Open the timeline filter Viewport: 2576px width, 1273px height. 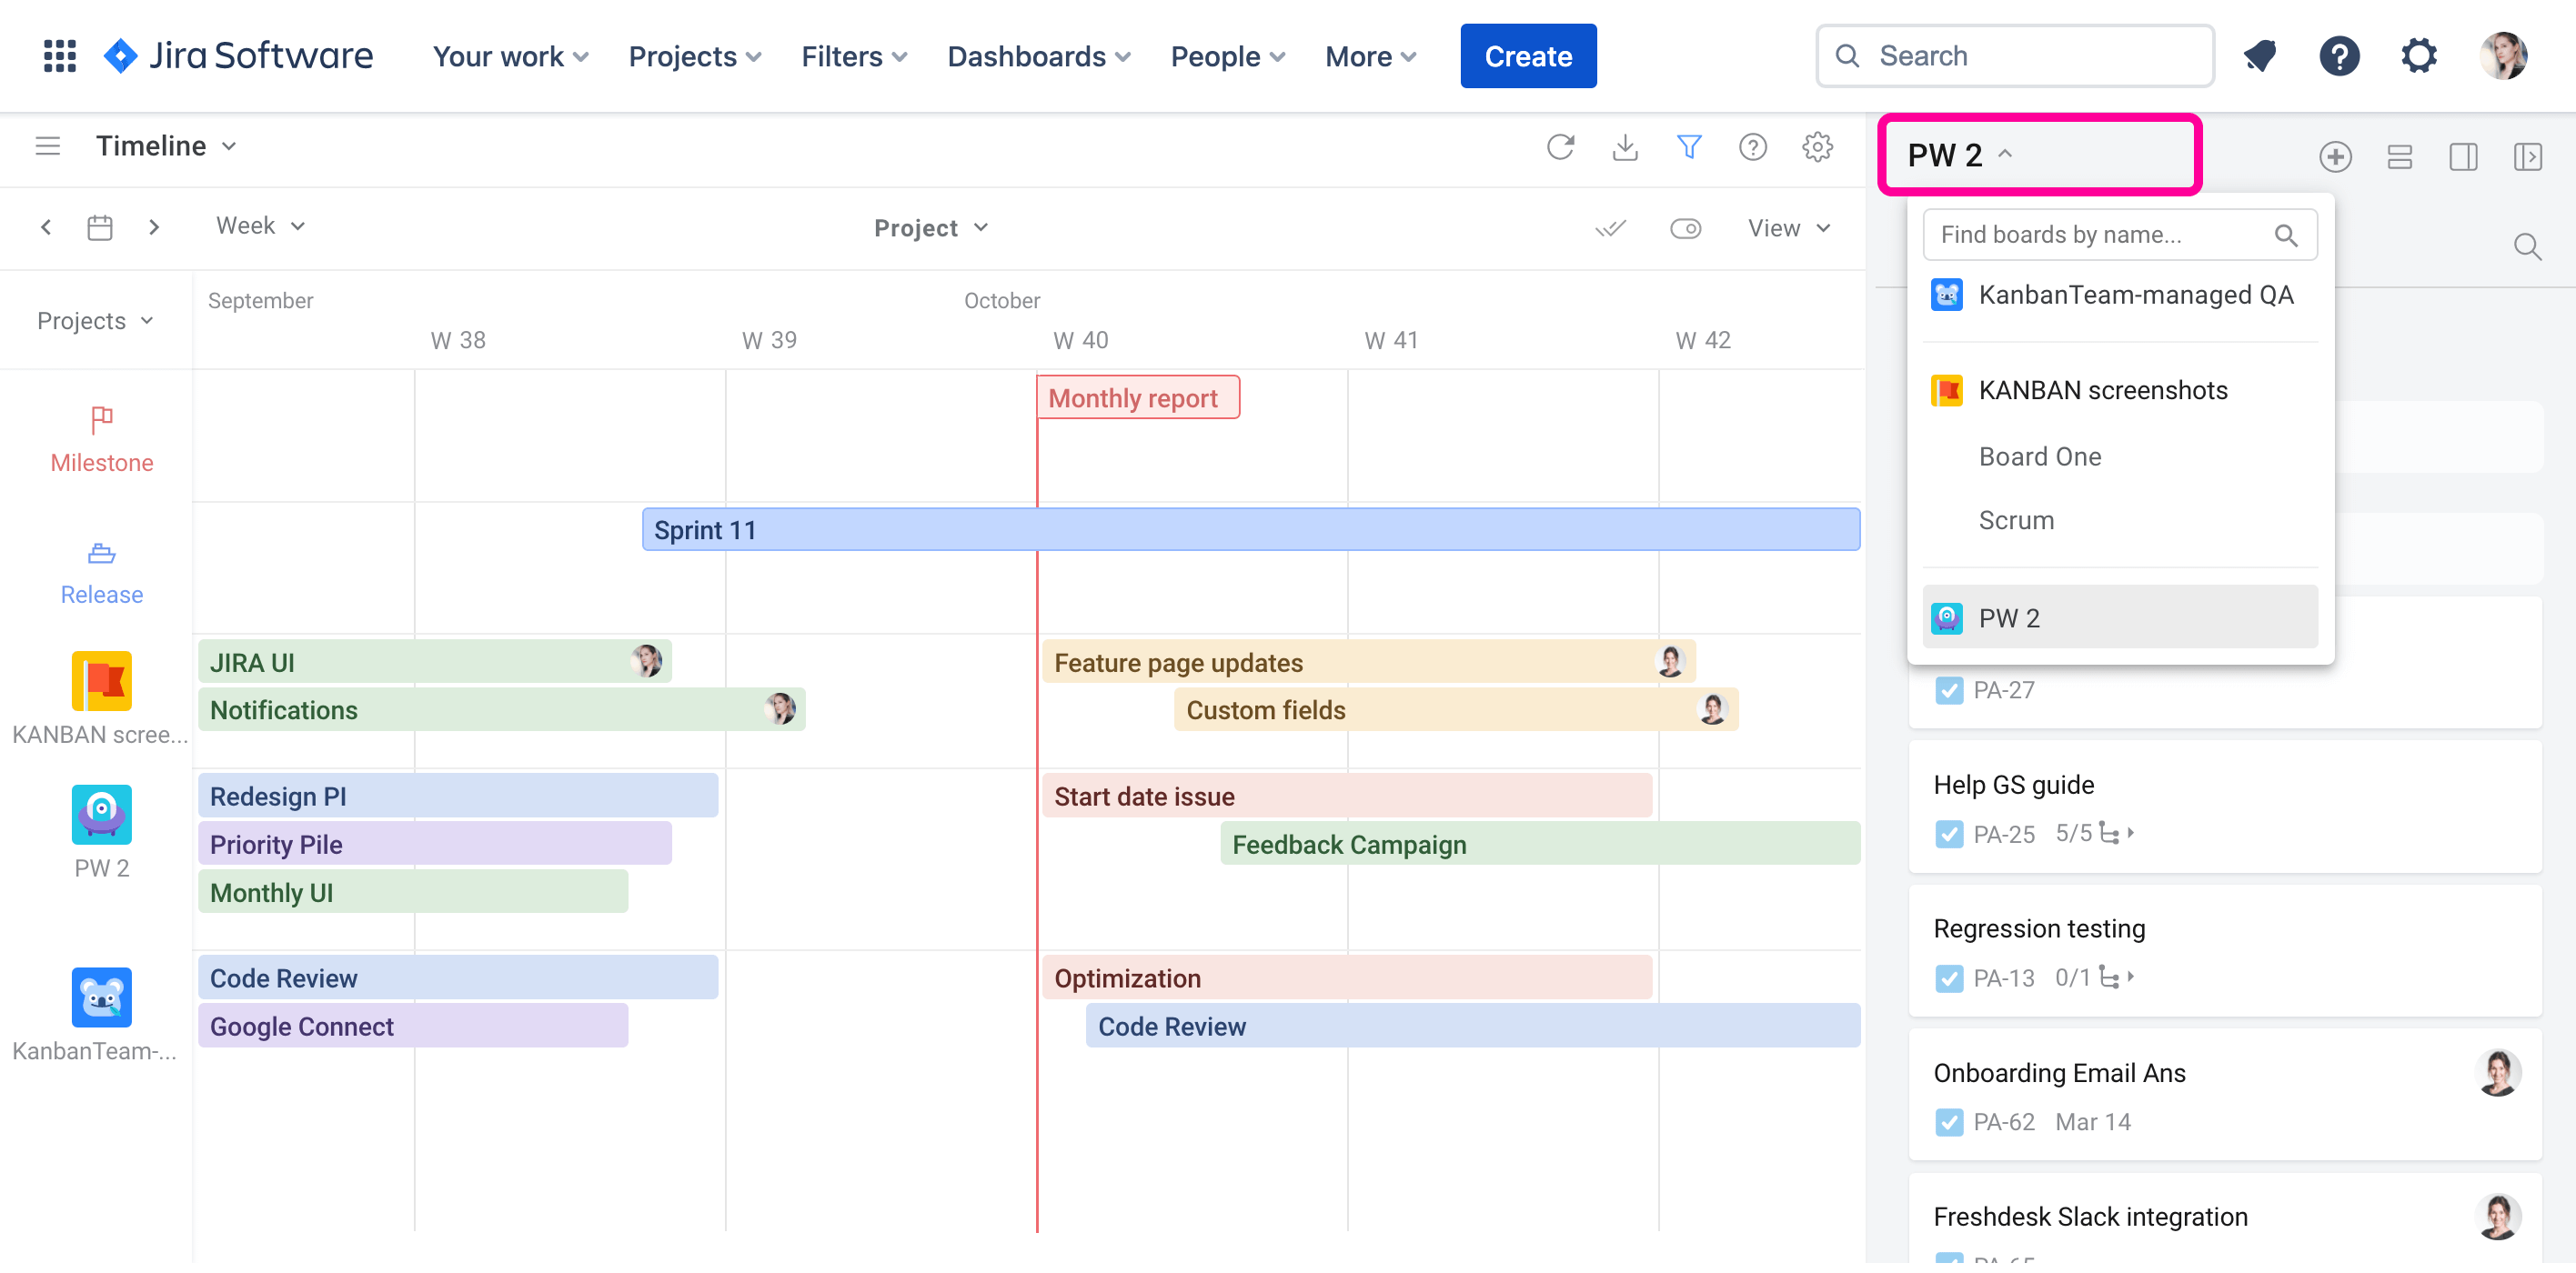[1689, 147]
